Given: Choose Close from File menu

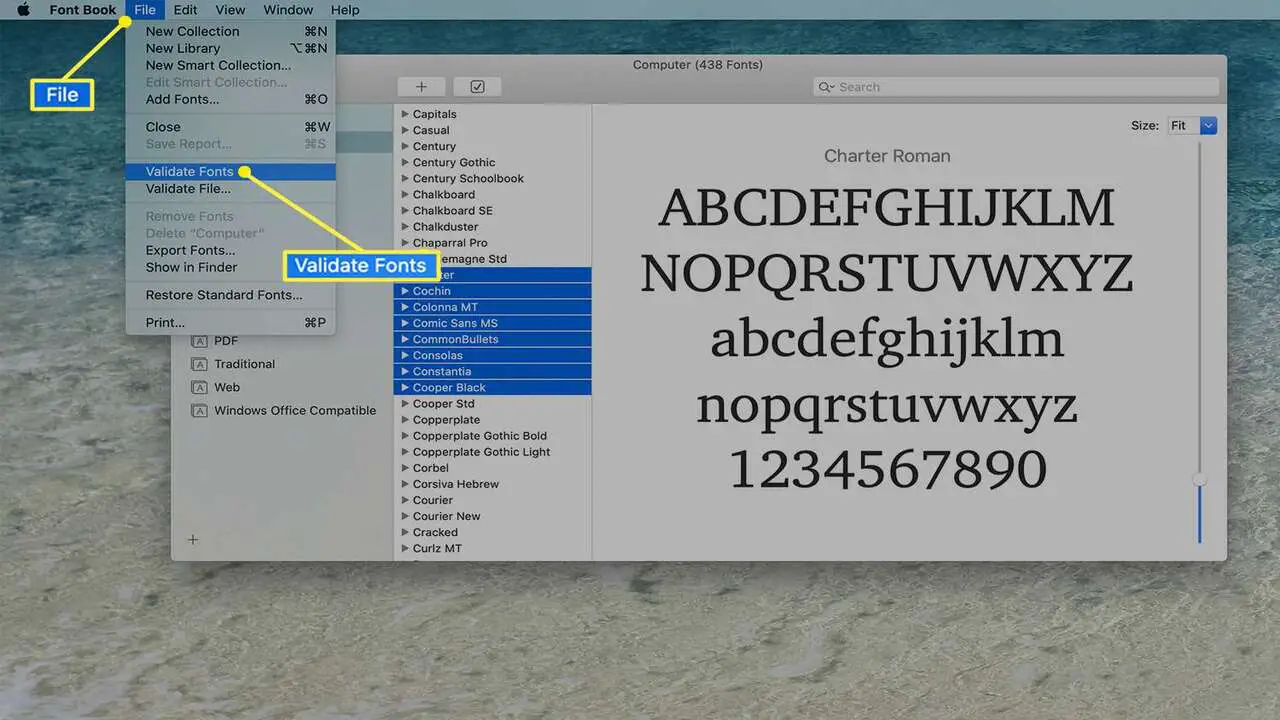Looking at the screenshot, I should pyautogui.click(x=231, y=127).
